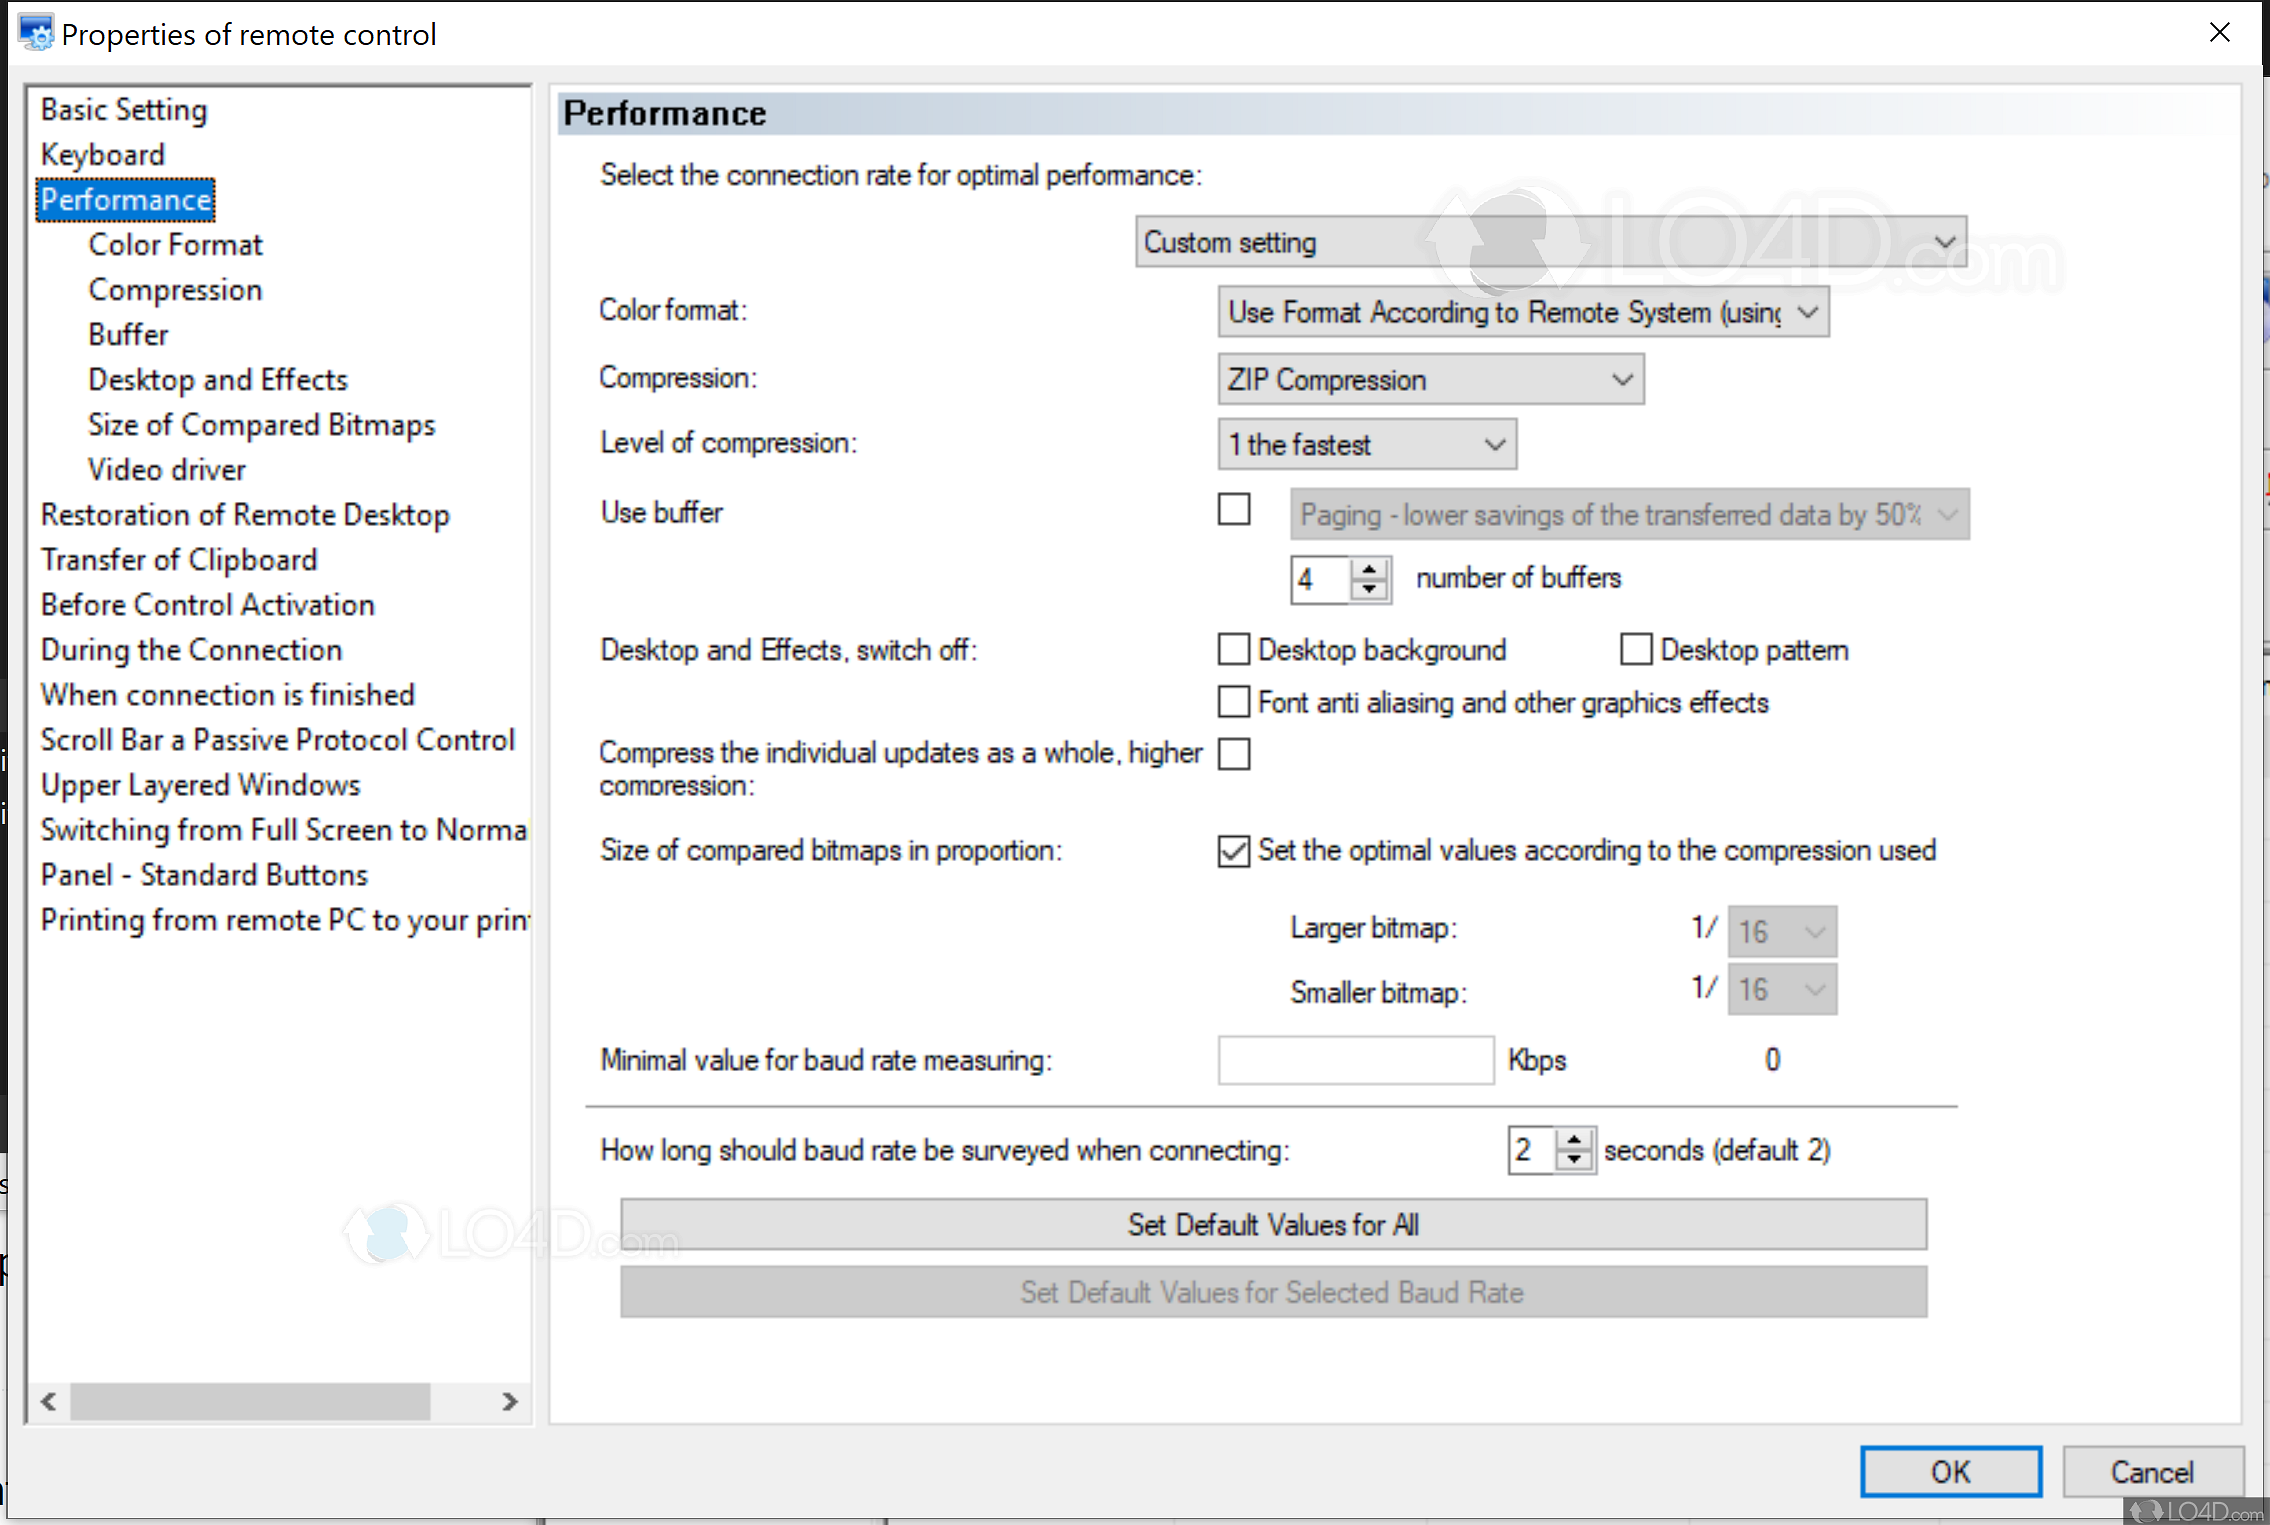Open the ZIP Compression dropdown

click(1430, 380)
